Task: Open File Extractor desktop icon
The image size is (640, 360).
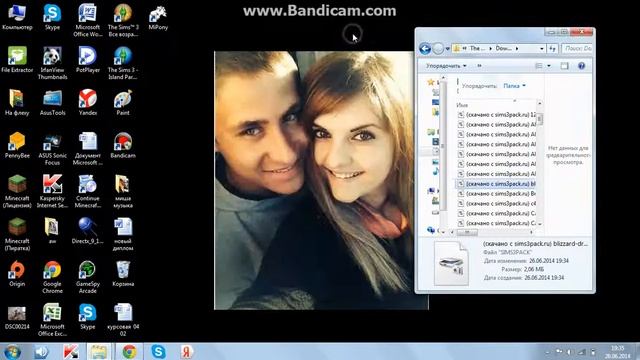Action: point(17,60)
